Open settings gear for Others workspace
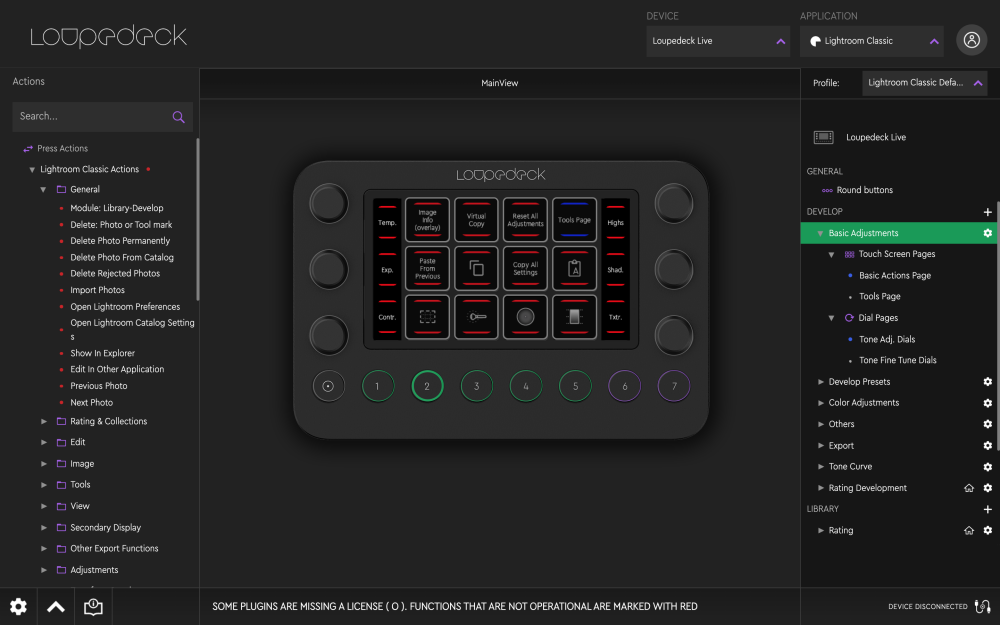The width and height of the screenshot is (1000, 625). coord(987,423)
